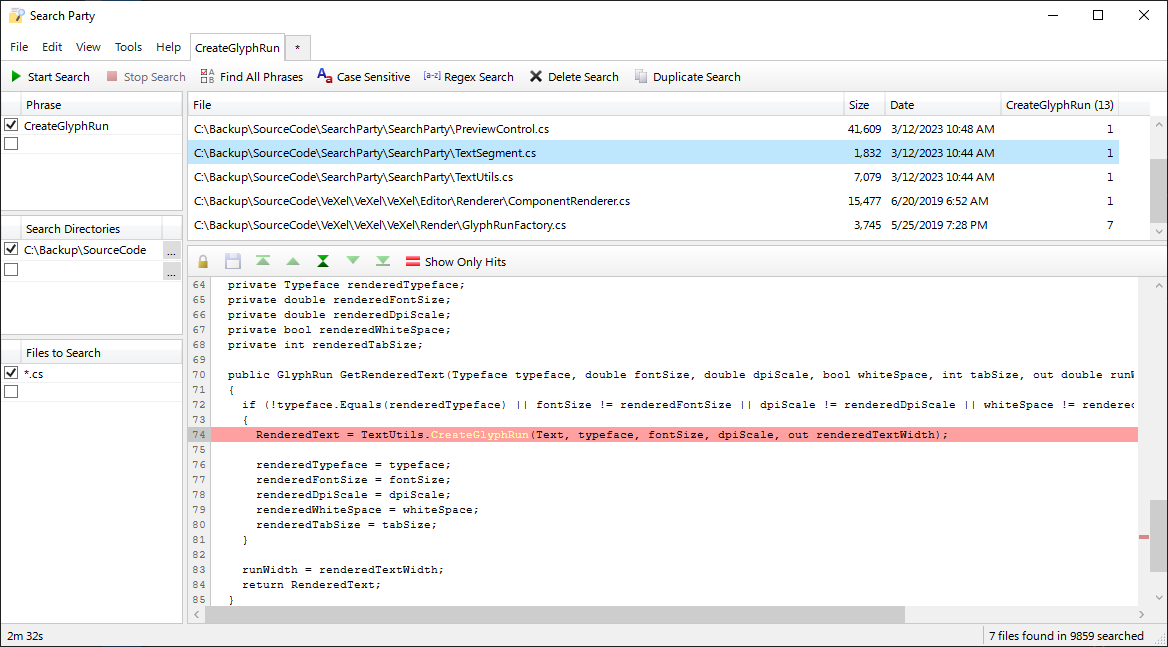Toggle Show Only Hits
The width and height of the screenshot is (1168, 647).
(x=456, y=262)
